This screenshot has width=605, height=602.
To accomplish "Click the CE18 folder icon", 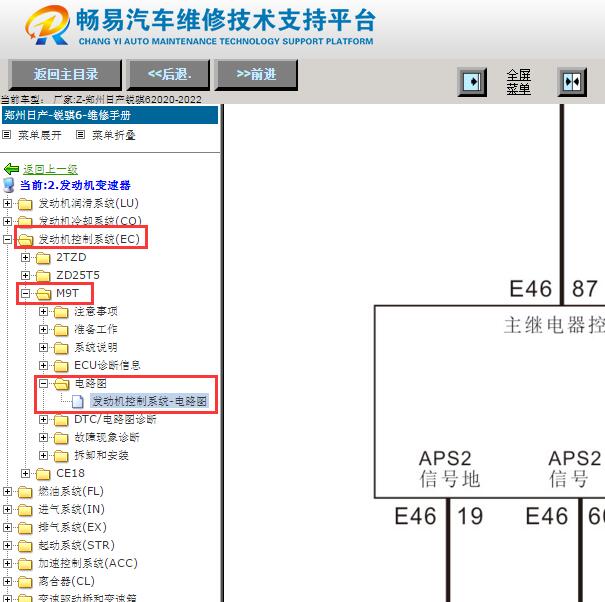I will [x=43, y=474].
